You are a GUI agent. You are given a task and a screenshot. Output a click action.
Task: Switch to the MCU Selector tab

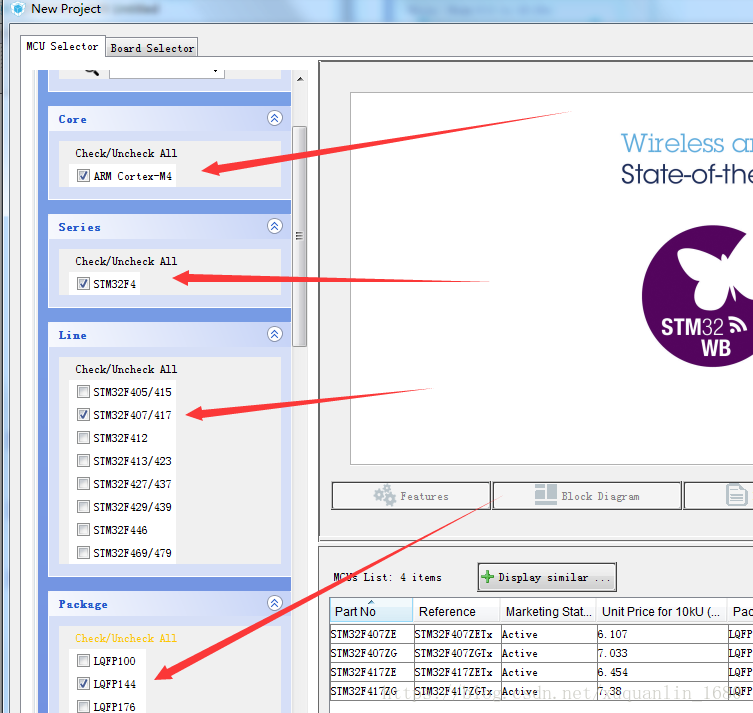tap(62, 47)
